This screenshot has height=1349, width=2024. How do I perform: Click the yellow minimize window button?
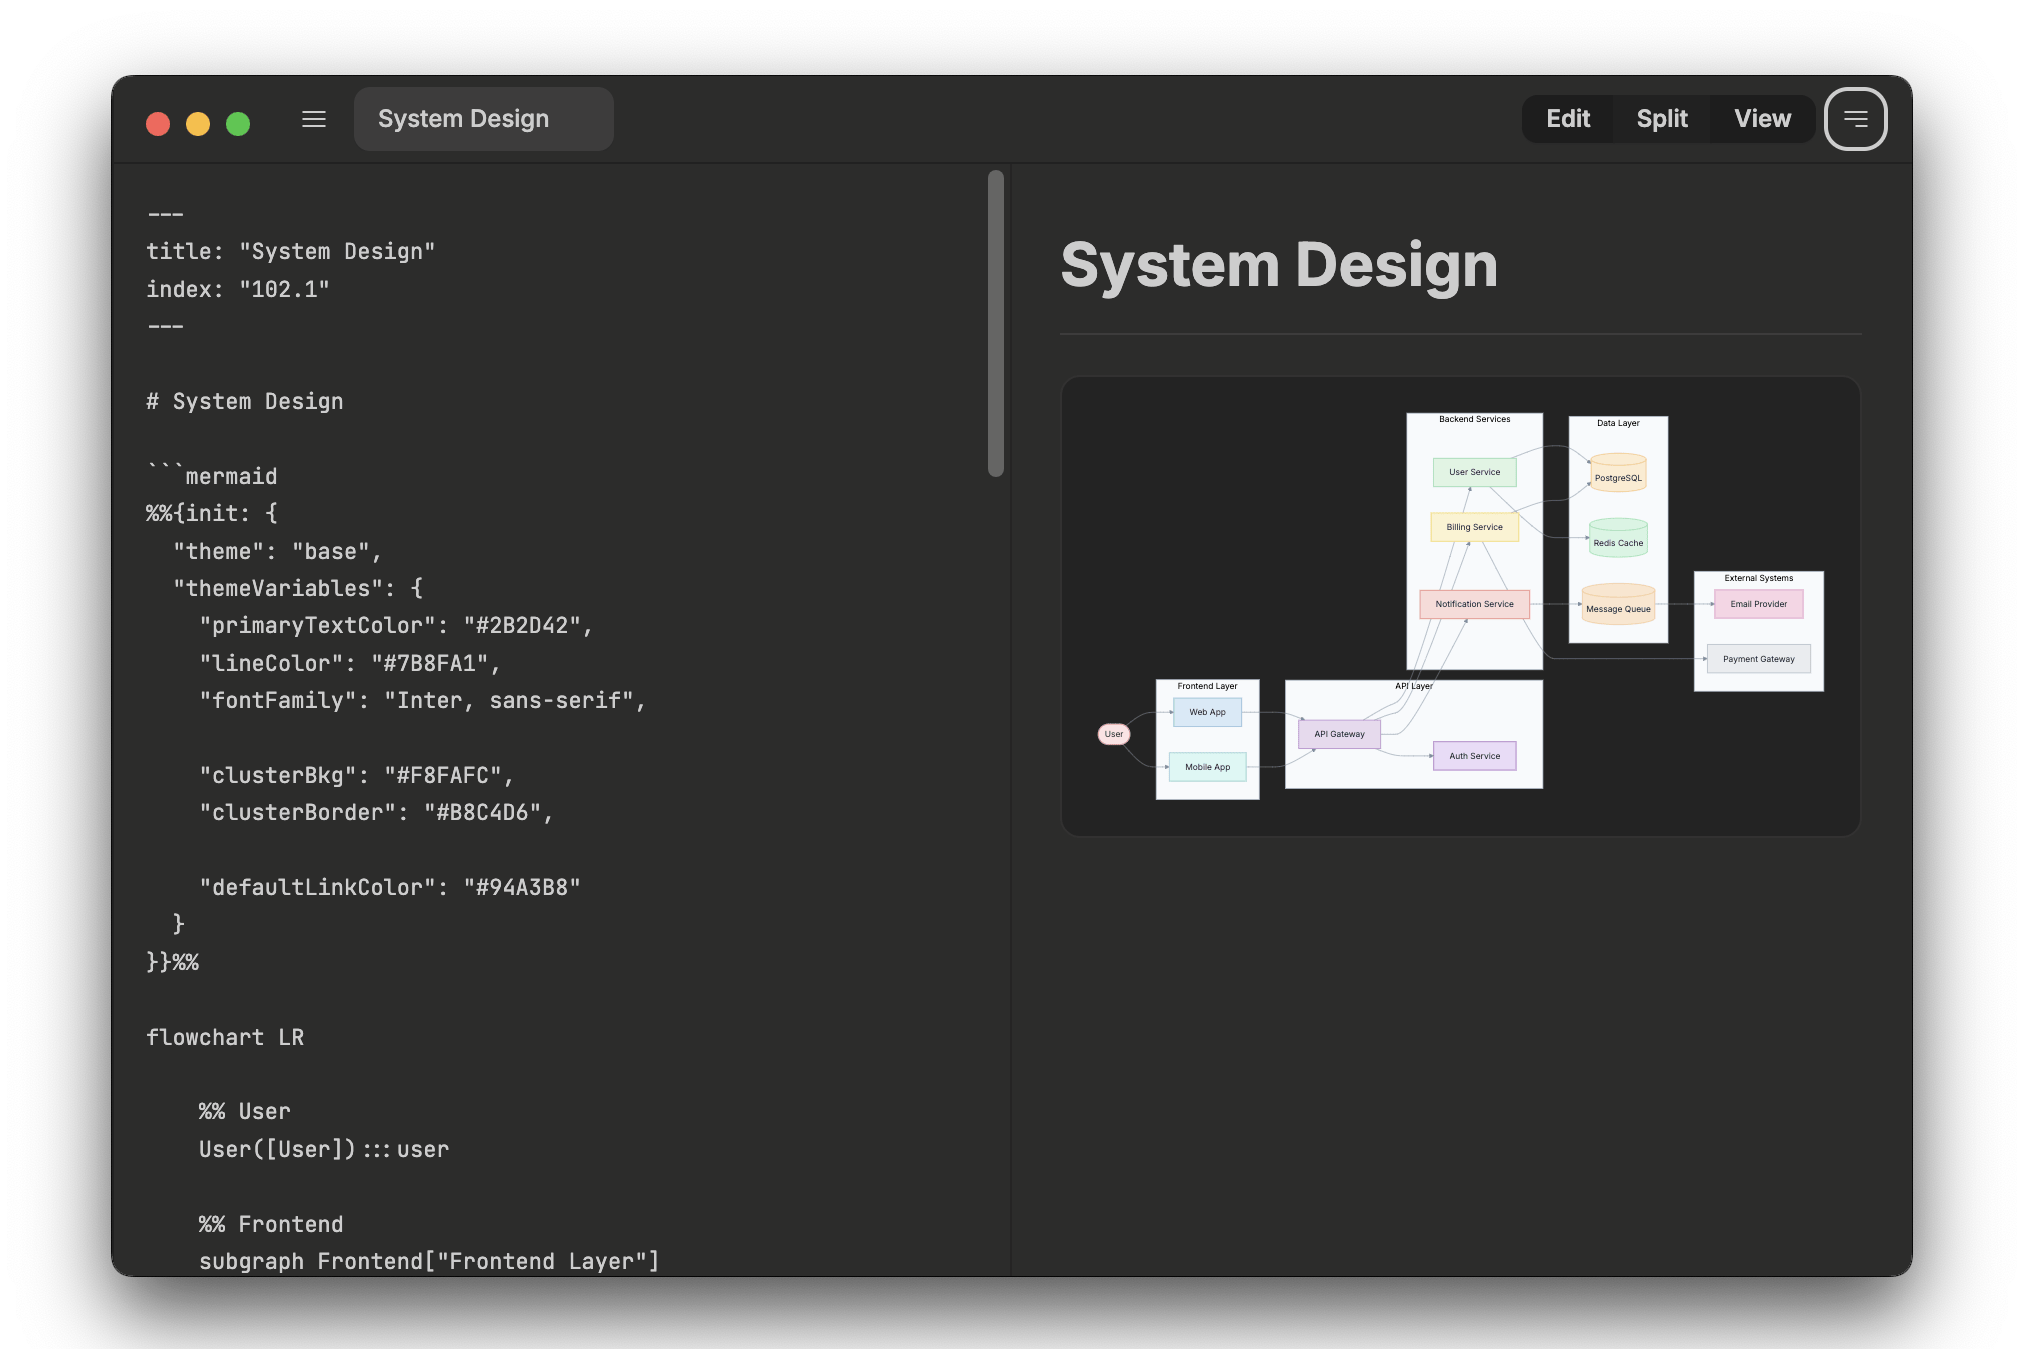(198, 123)
